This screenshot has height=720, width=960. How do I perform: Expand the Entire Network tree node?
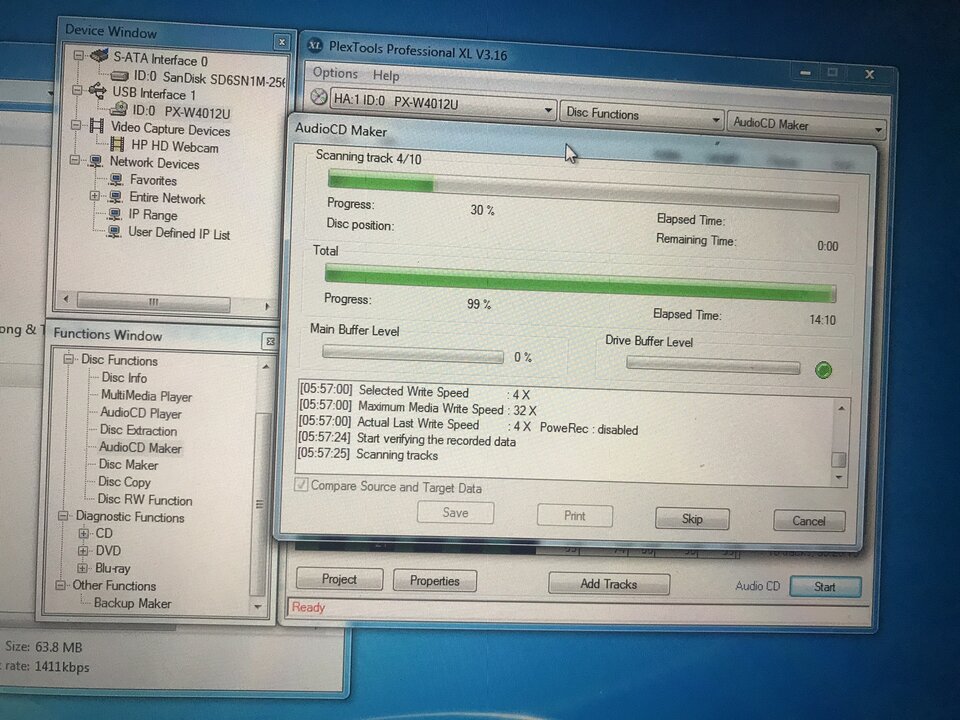(x=94, y=196)
